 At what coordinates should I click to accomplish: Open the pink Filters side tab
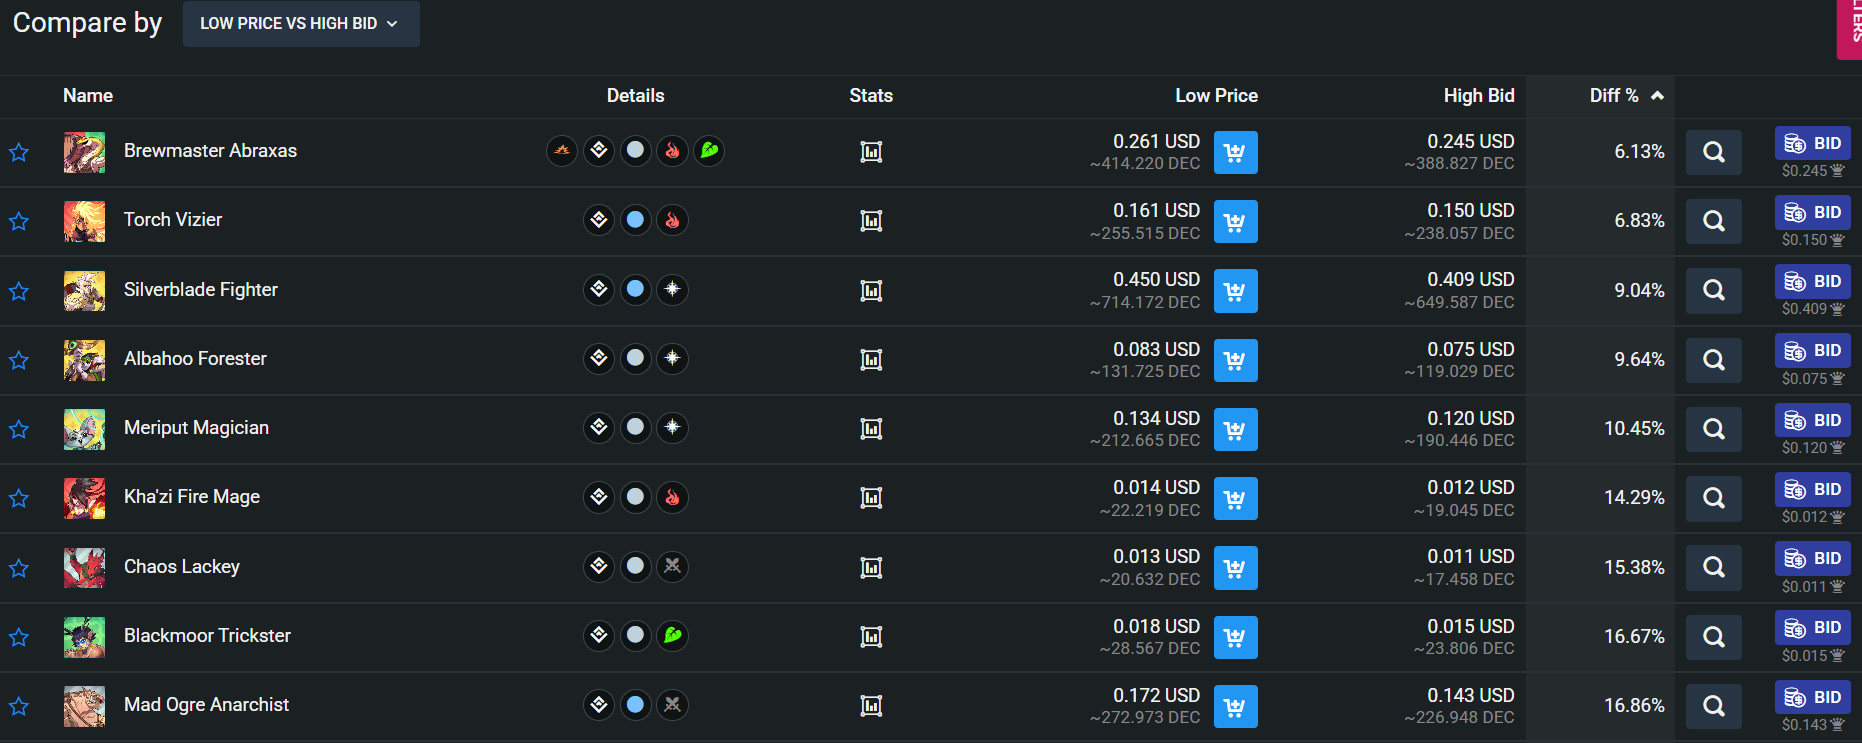[x=1850, y=25]
